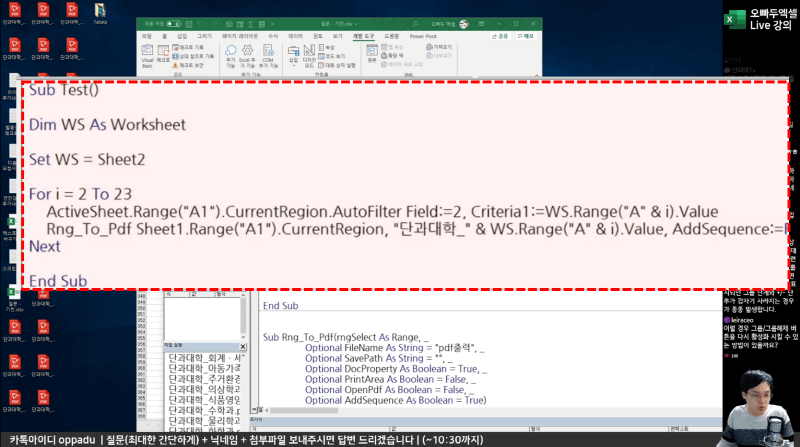Viewport: 800px width, 447px height.
Task: Click the Share button
Action: coord(502,35)
